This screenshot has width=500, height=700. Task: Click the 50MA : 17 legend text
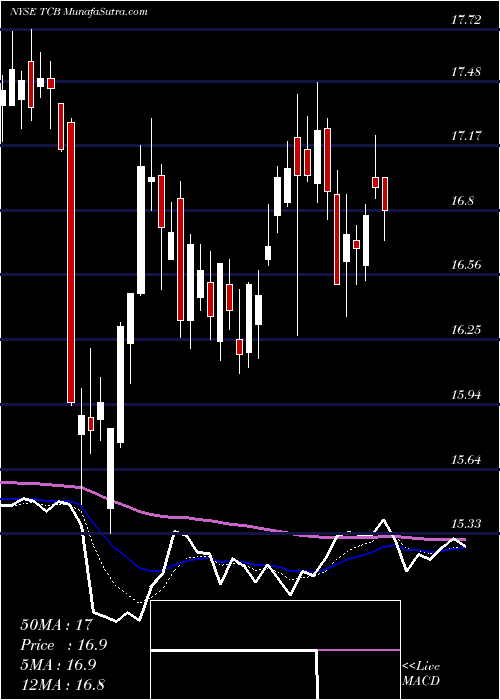click(x=57, y=625)
